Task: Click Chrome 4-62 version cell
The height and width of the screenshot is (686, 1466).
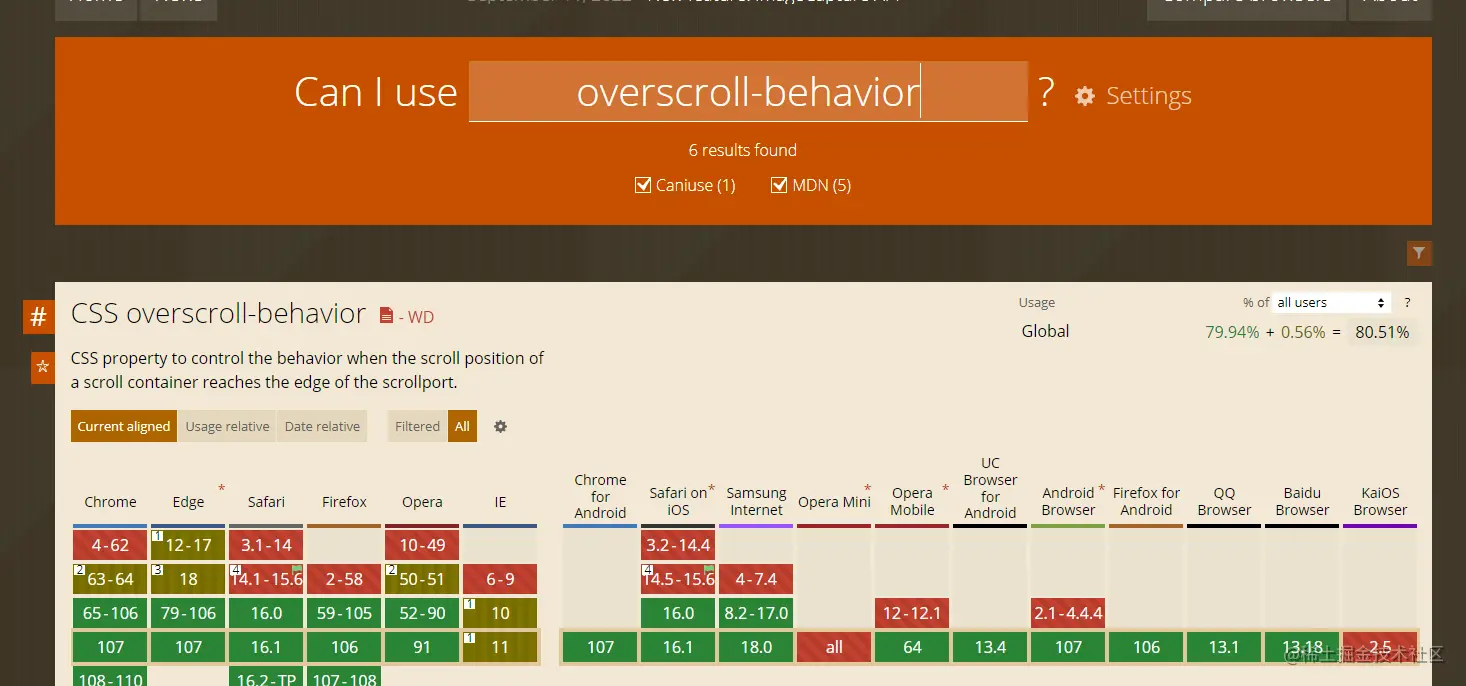Action: point(110,545)
